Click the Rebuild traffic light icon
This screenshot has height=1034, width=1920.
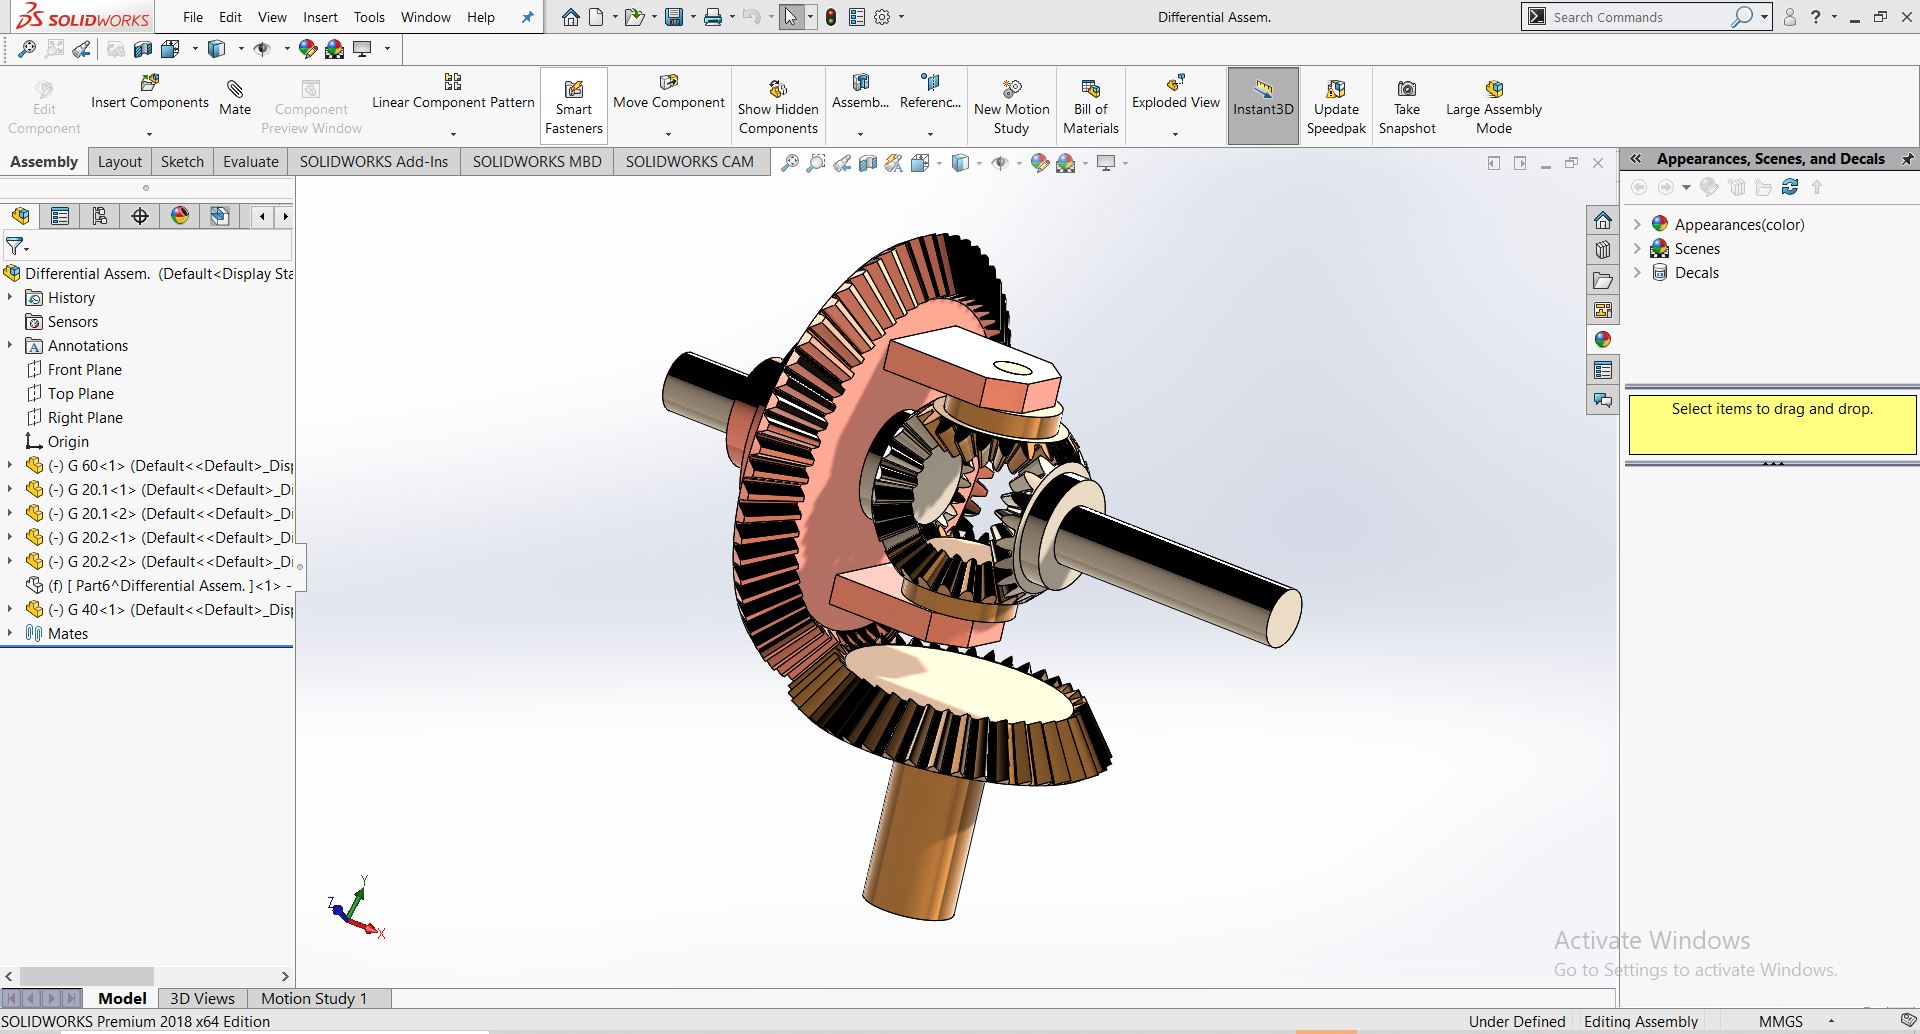coord(831,17)
